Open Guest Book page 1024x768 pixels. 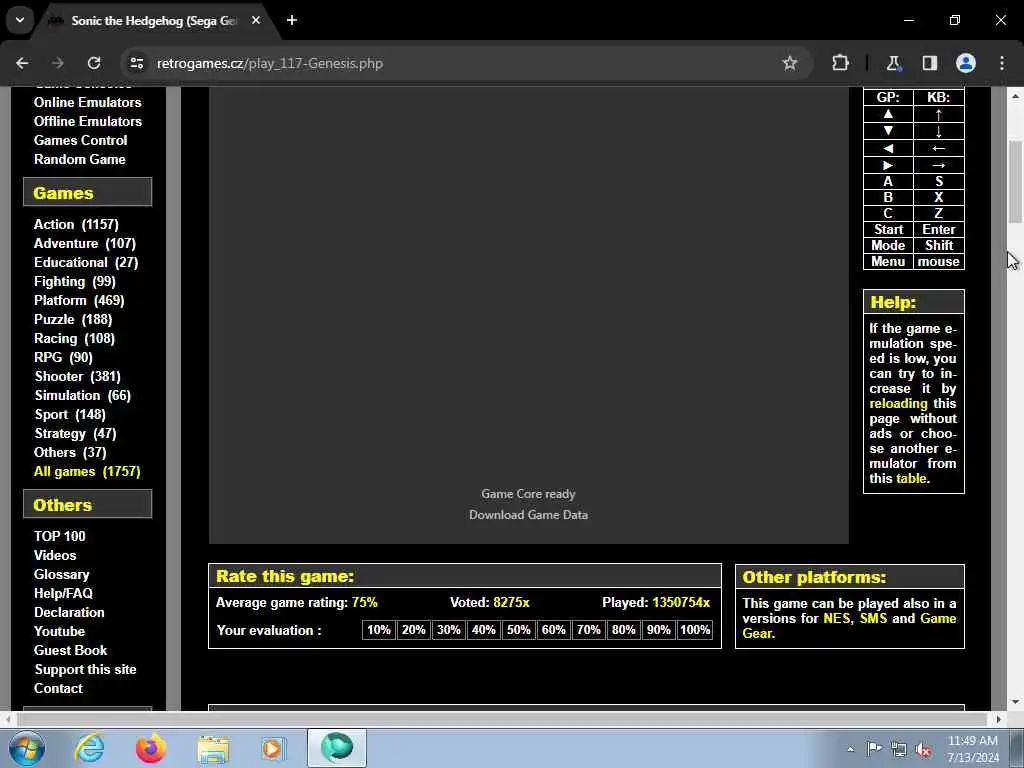click(71, 650)
